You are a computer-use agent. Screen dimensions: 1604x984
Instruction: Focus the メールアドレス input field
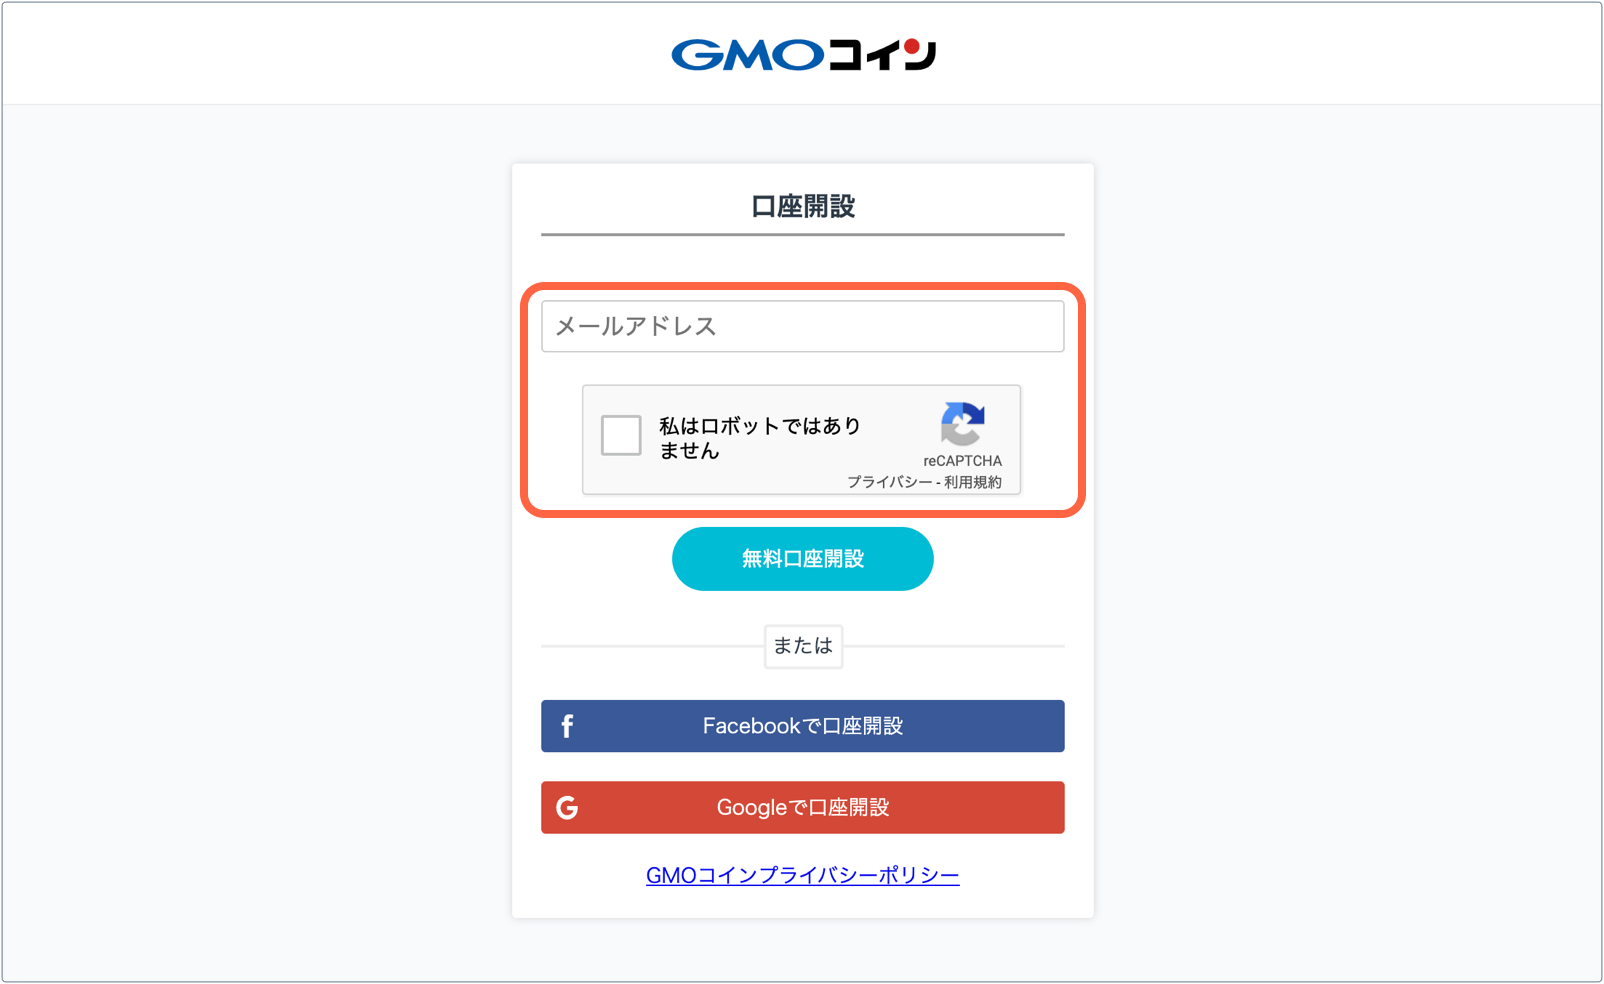pyautogui.click(x=803, y=326)
